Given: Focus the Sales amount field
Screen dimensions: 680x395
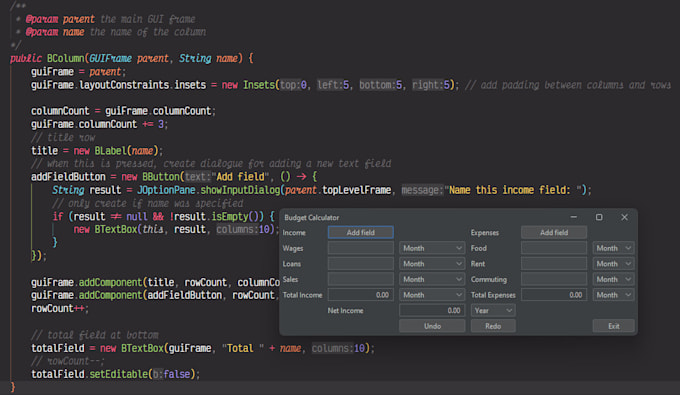Looking at the screenshot, I should coord(360,279).
